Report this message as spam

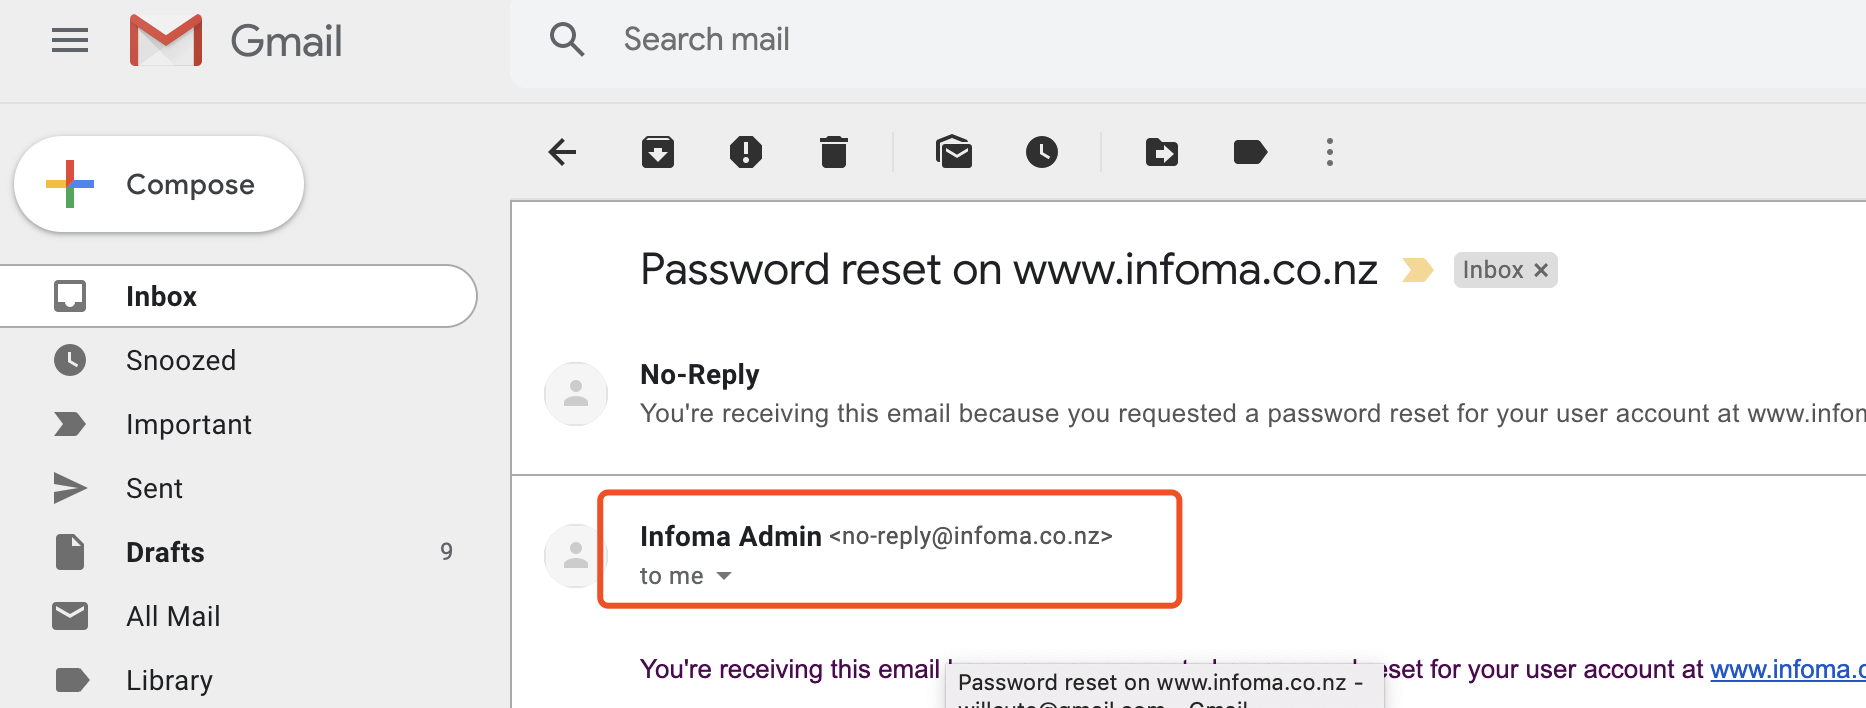[745, 152]
